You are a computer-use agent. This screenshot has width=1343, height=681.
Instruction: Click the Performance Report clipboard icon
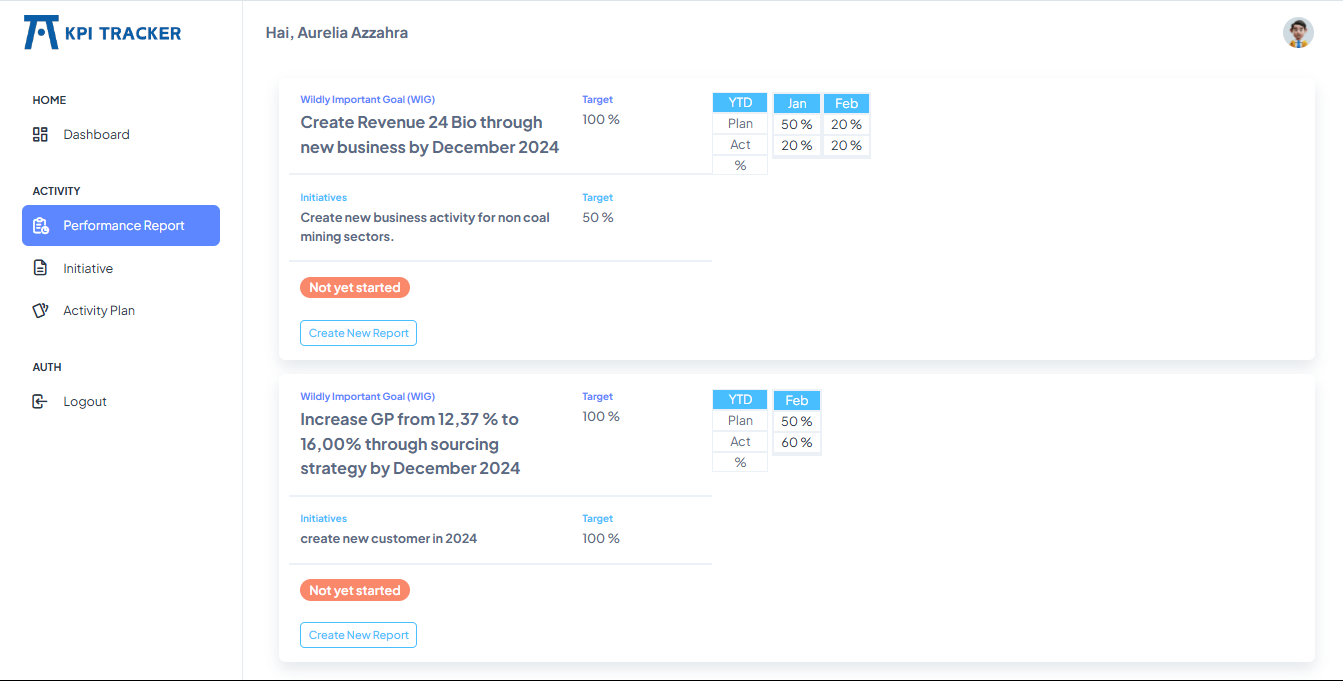coord(40,225)
